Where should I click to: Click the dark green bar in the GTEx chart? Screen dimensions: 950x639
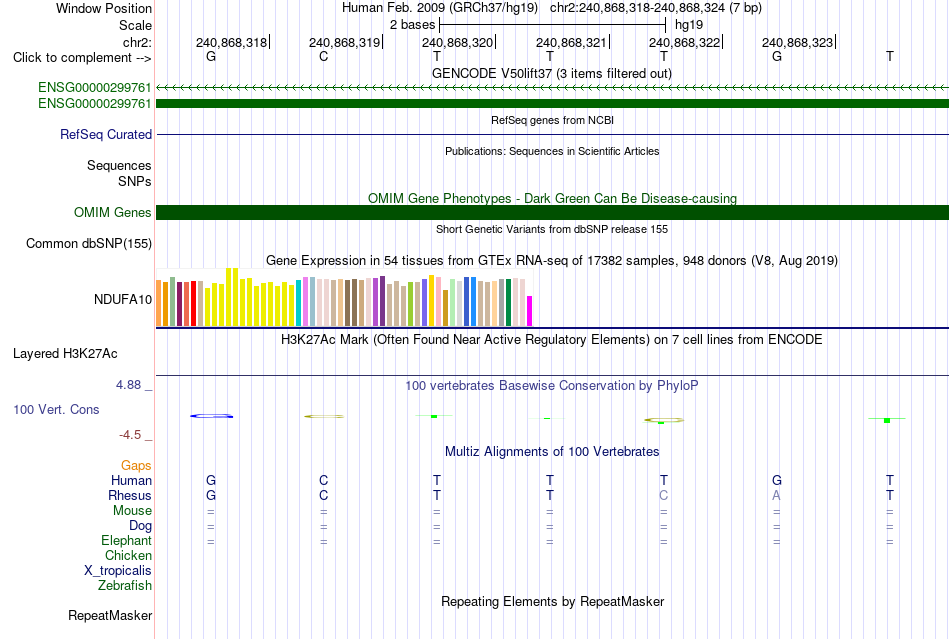(x=508, y=303)
